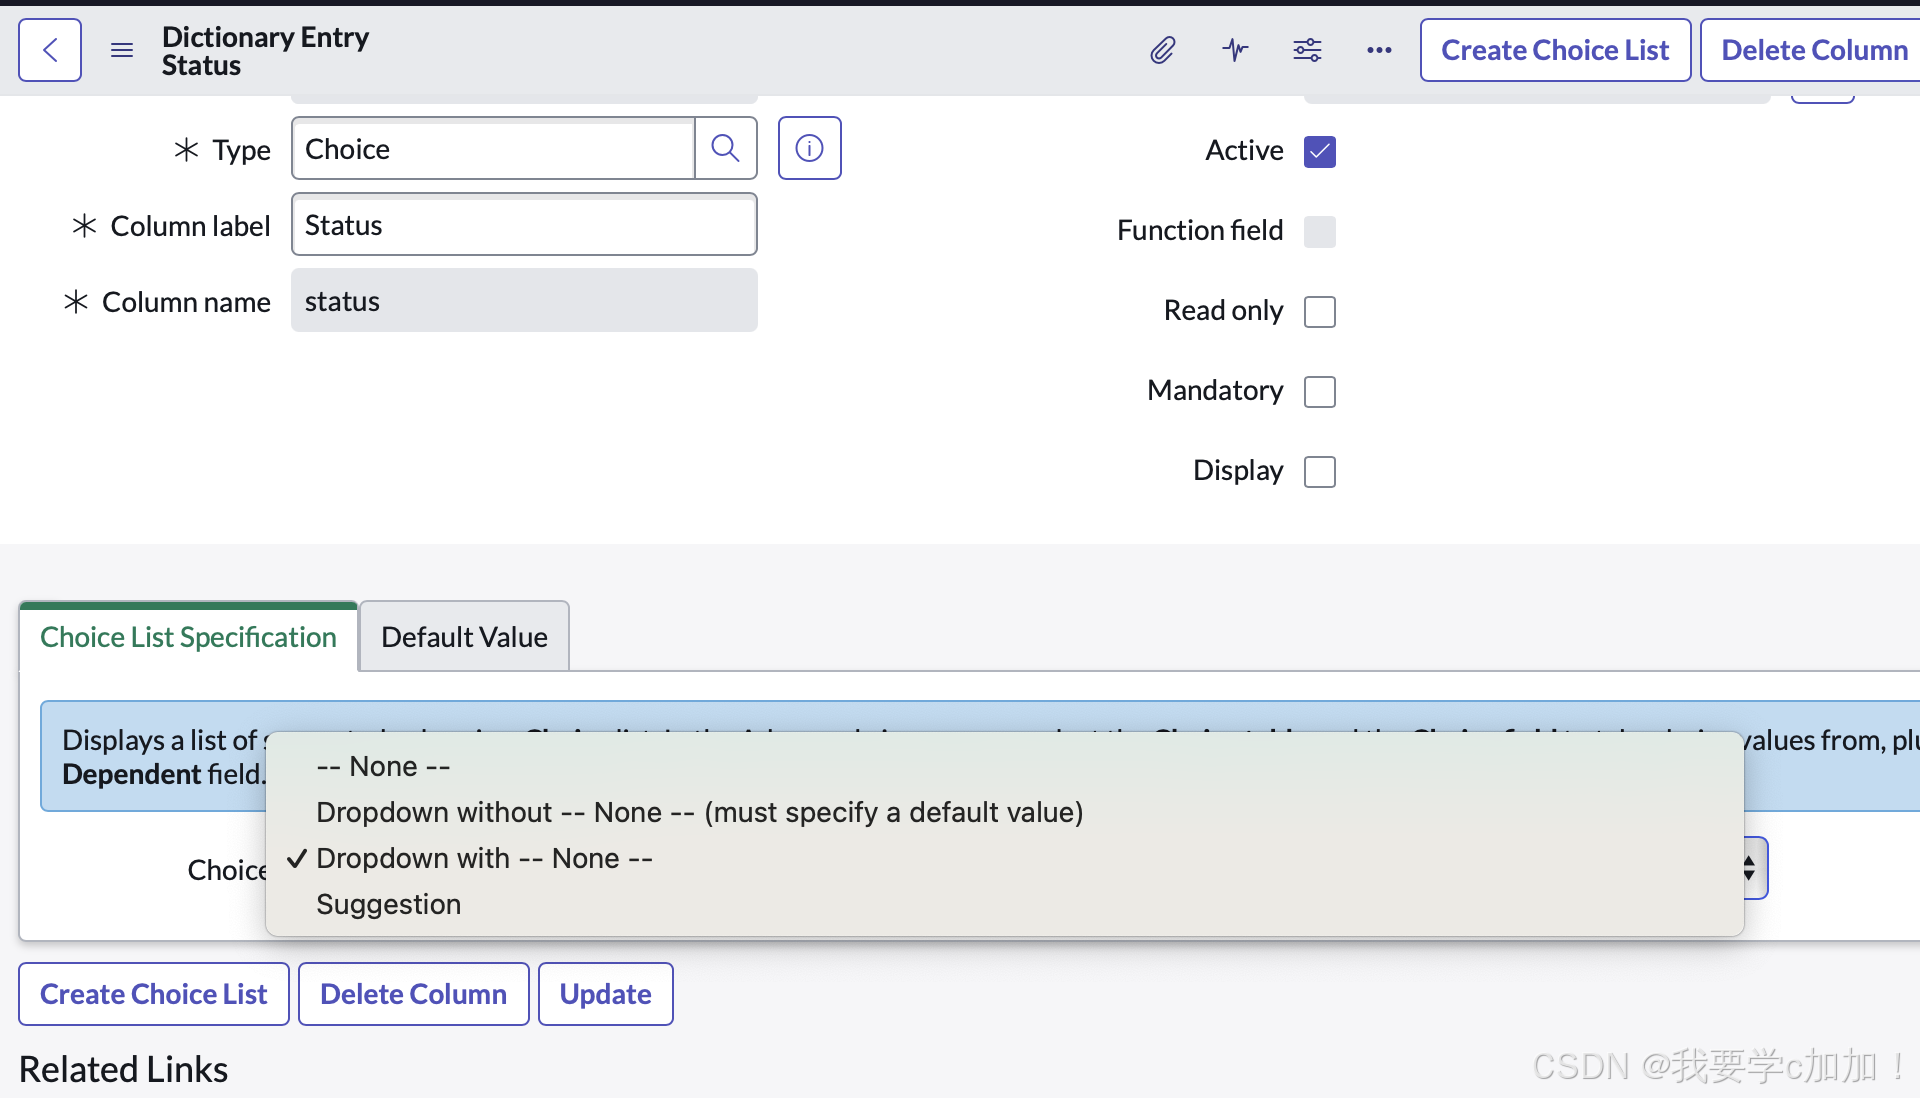This screenshot has width=1920, height=1098.
Task: Pick the Suggestion dropdown option
Action: [388, 905]
